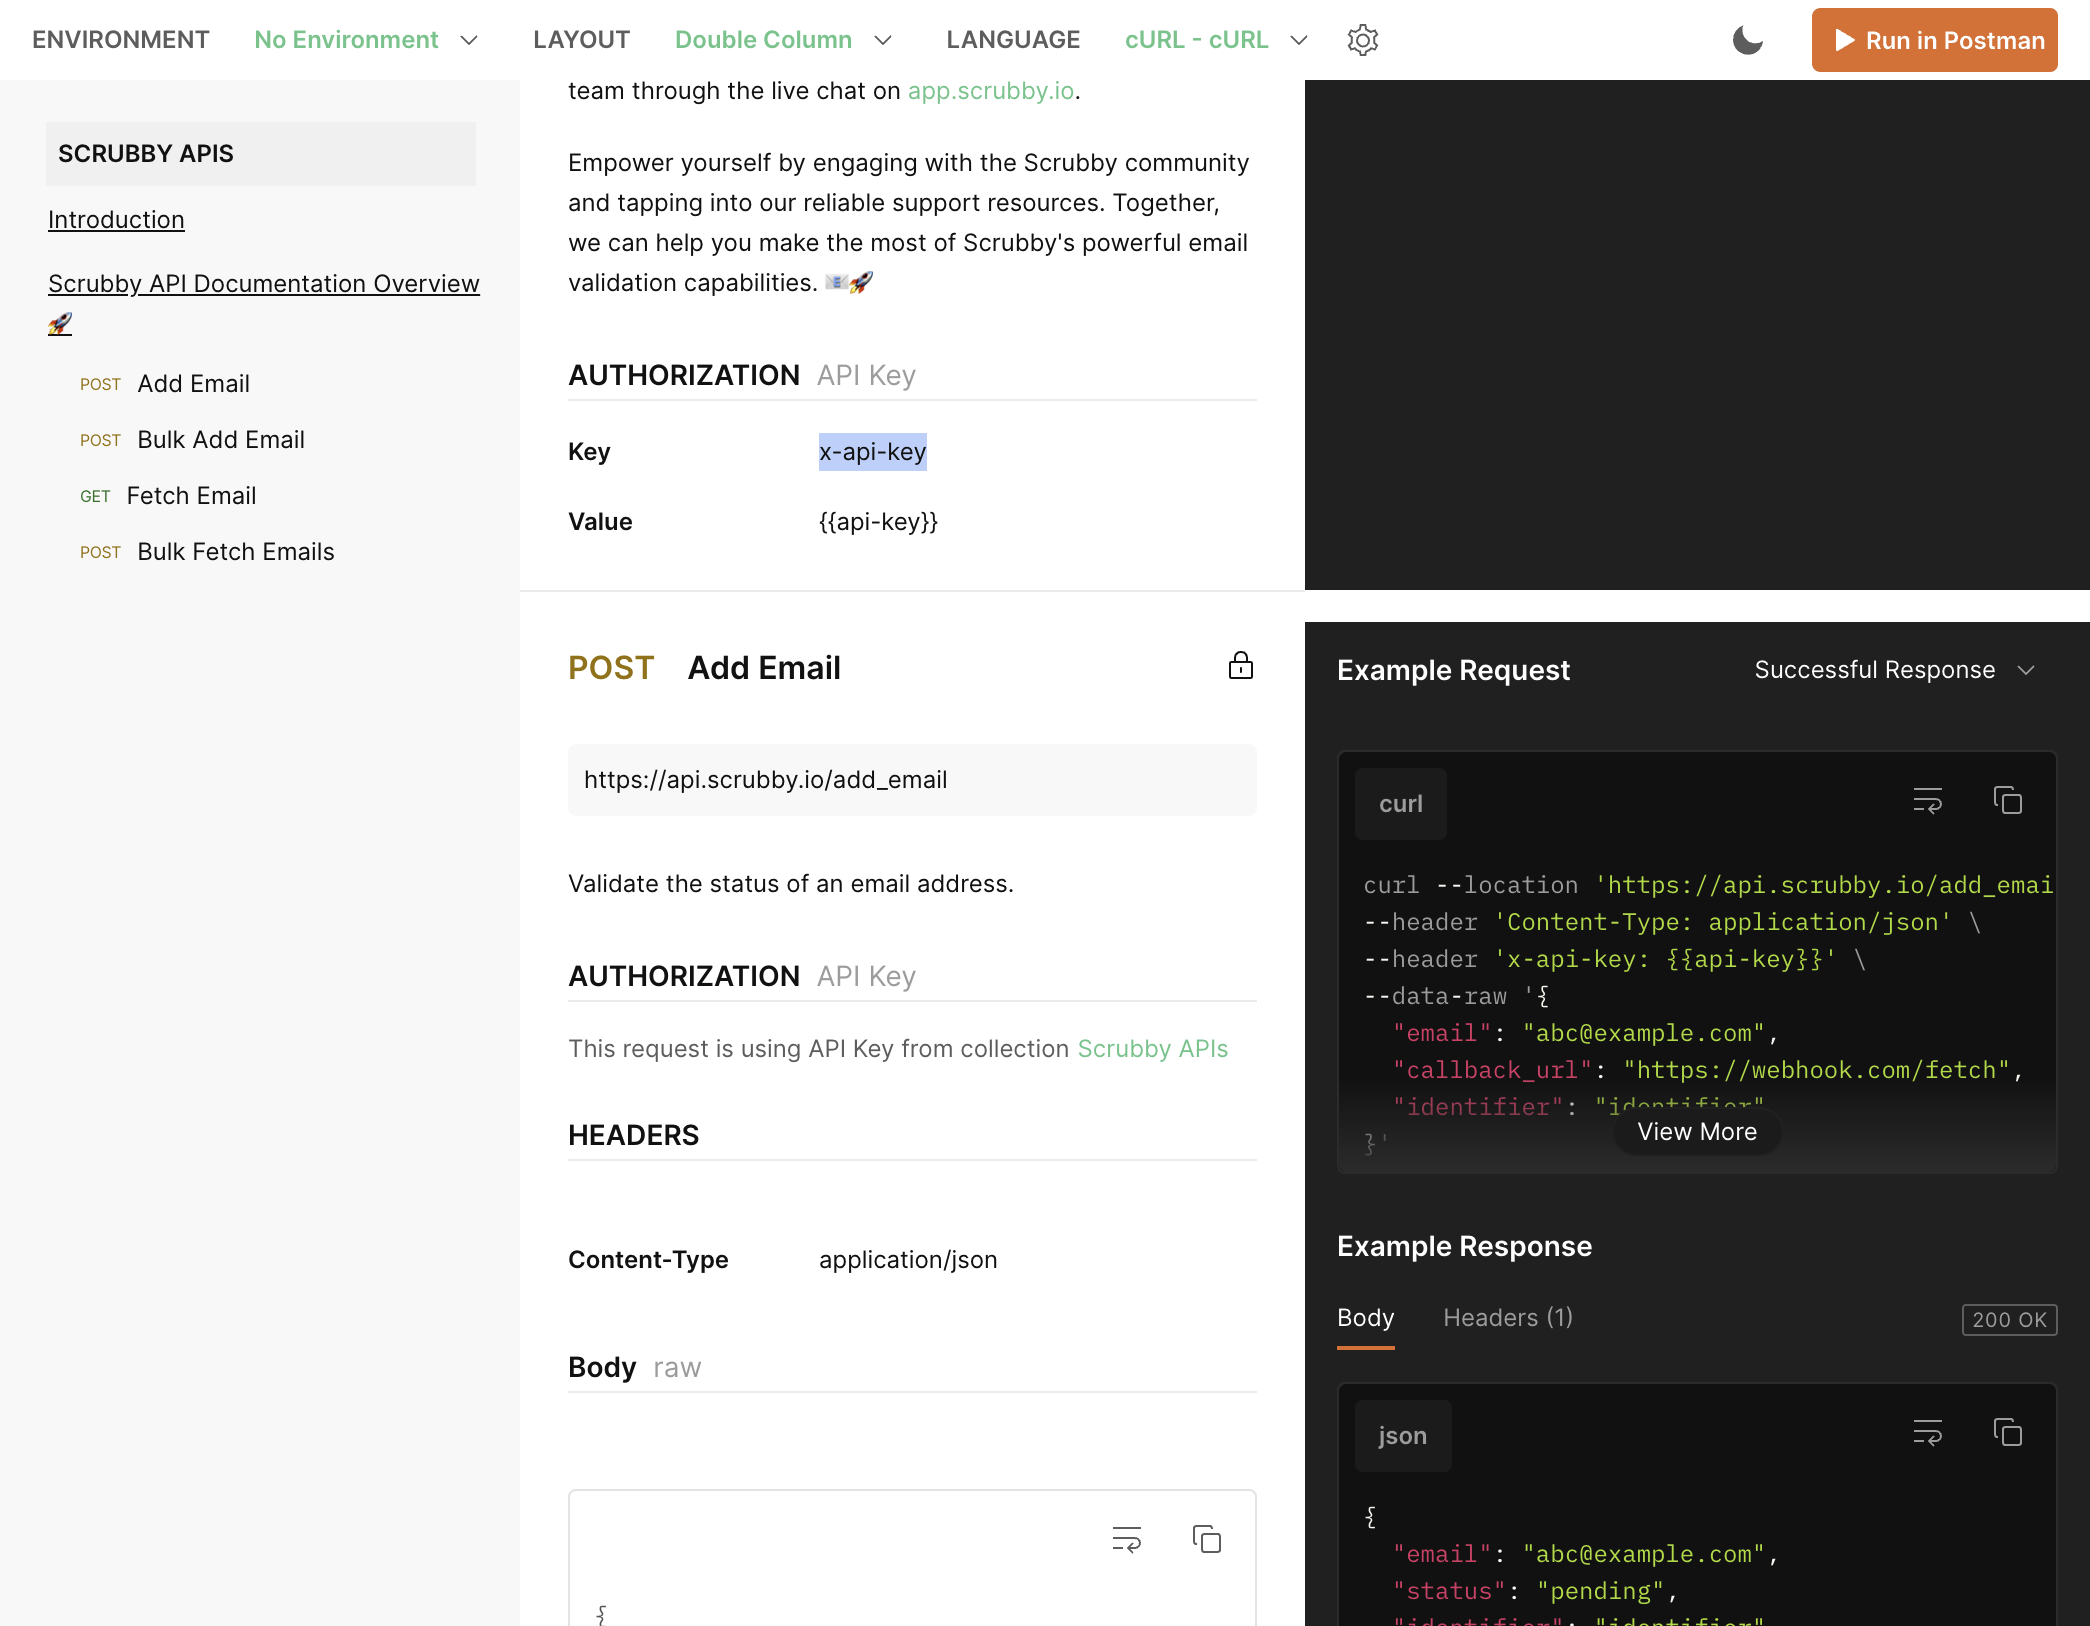
Task: Select POST Bulk Fetch Emails in sidebar
Action: (x=207, y=552)
